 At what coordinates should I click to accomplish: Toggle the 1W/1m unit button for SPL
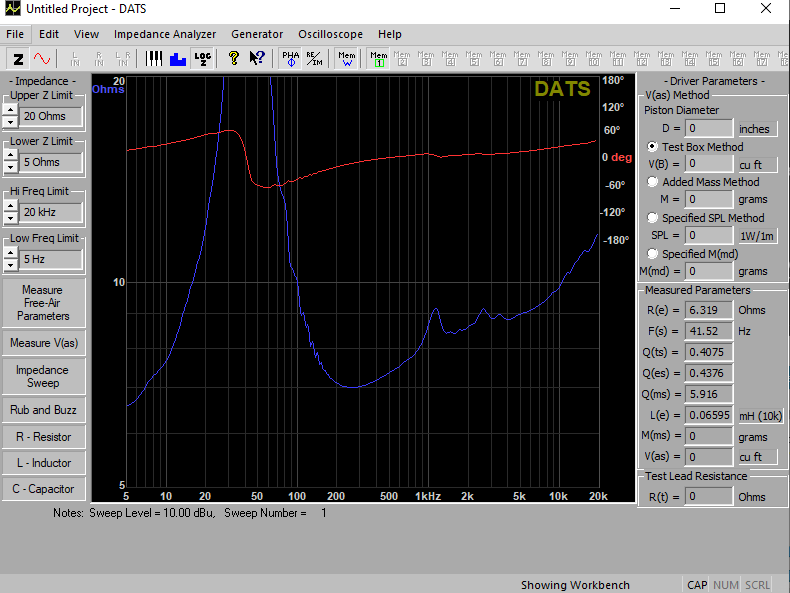757,236
